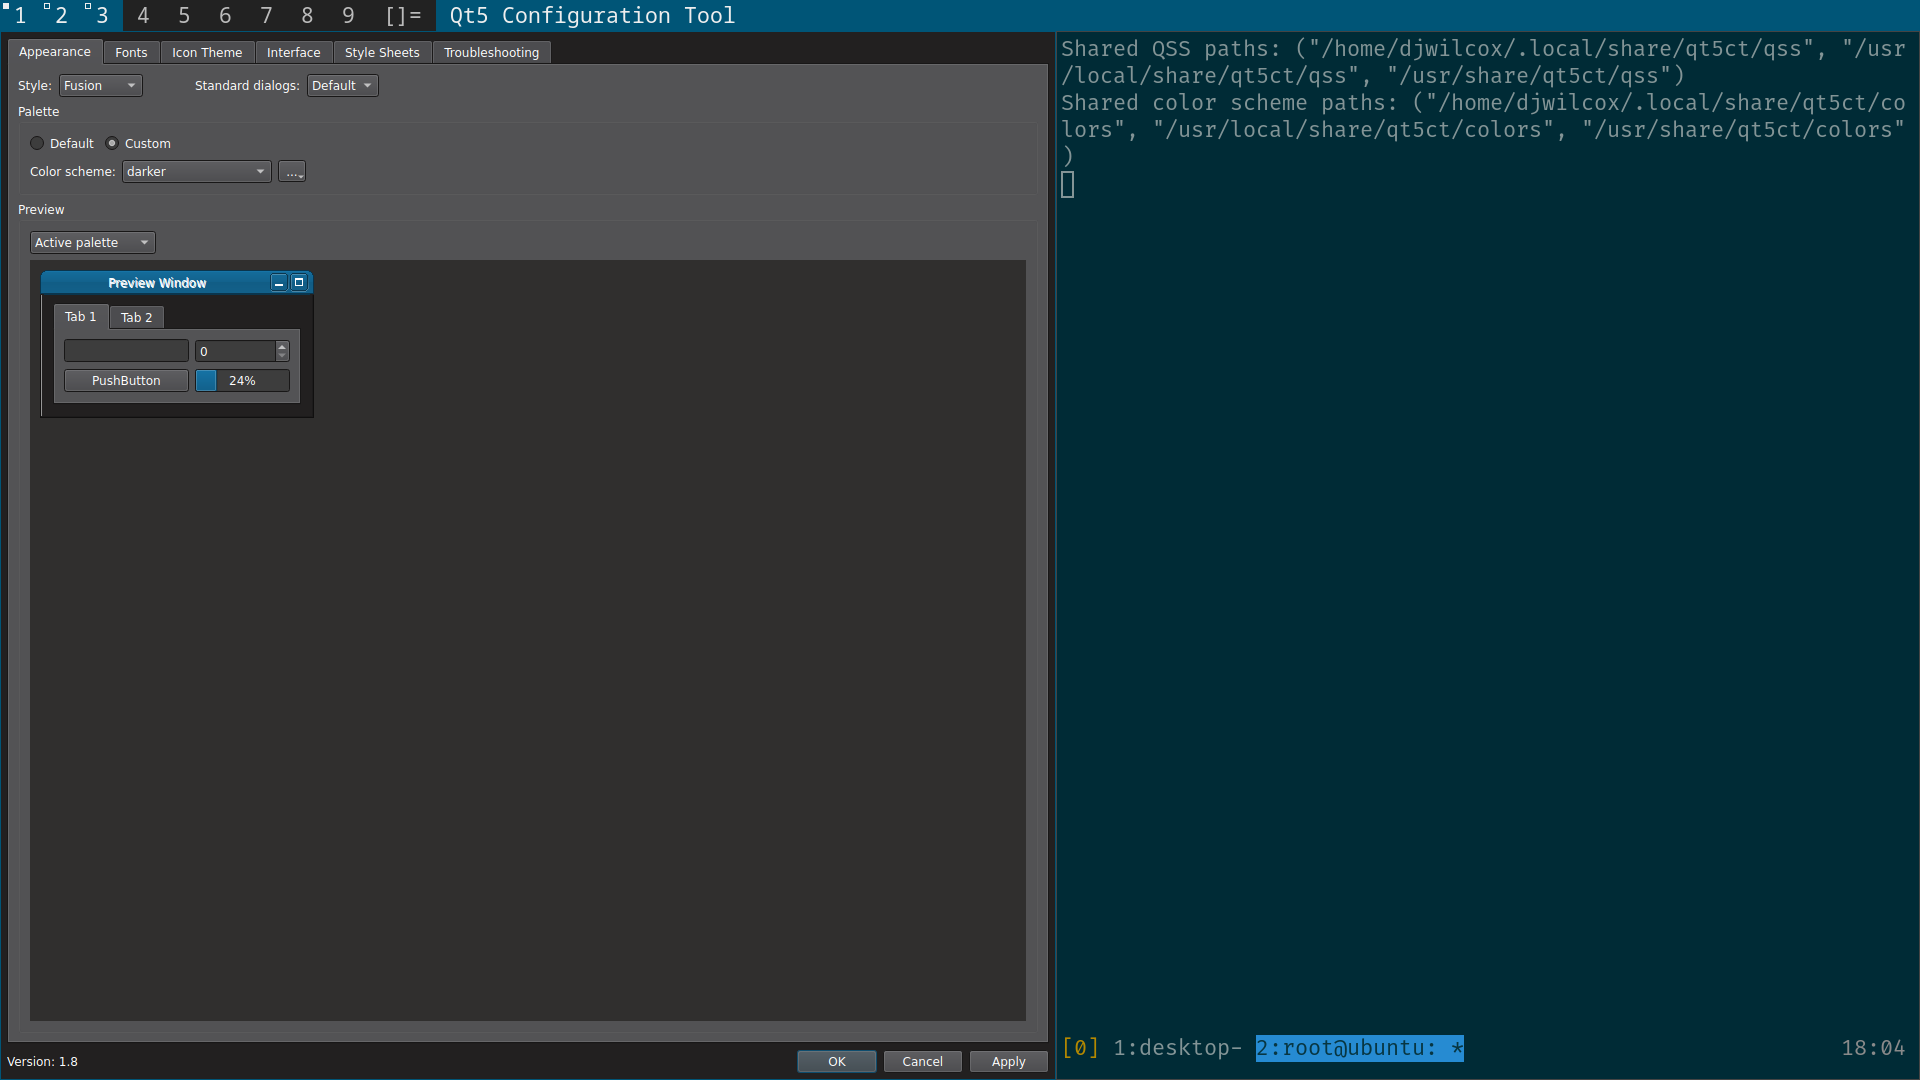Click the tiling layout symbol []=

403,15
